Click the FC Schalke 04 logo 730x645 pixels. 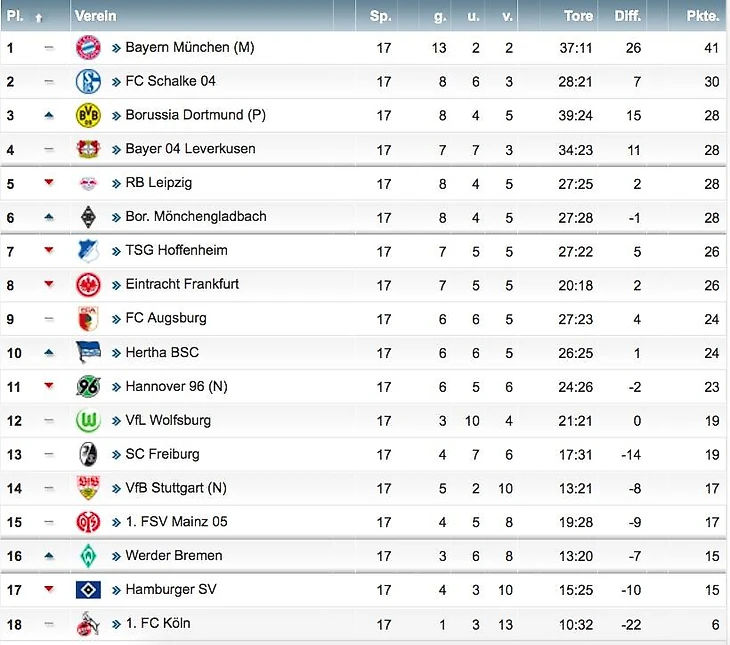[88, 81]
